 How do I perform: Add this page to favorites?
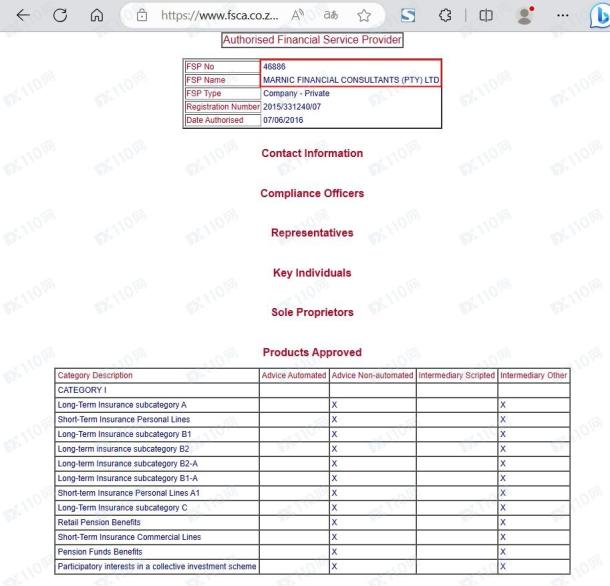[x=364, y=16]
